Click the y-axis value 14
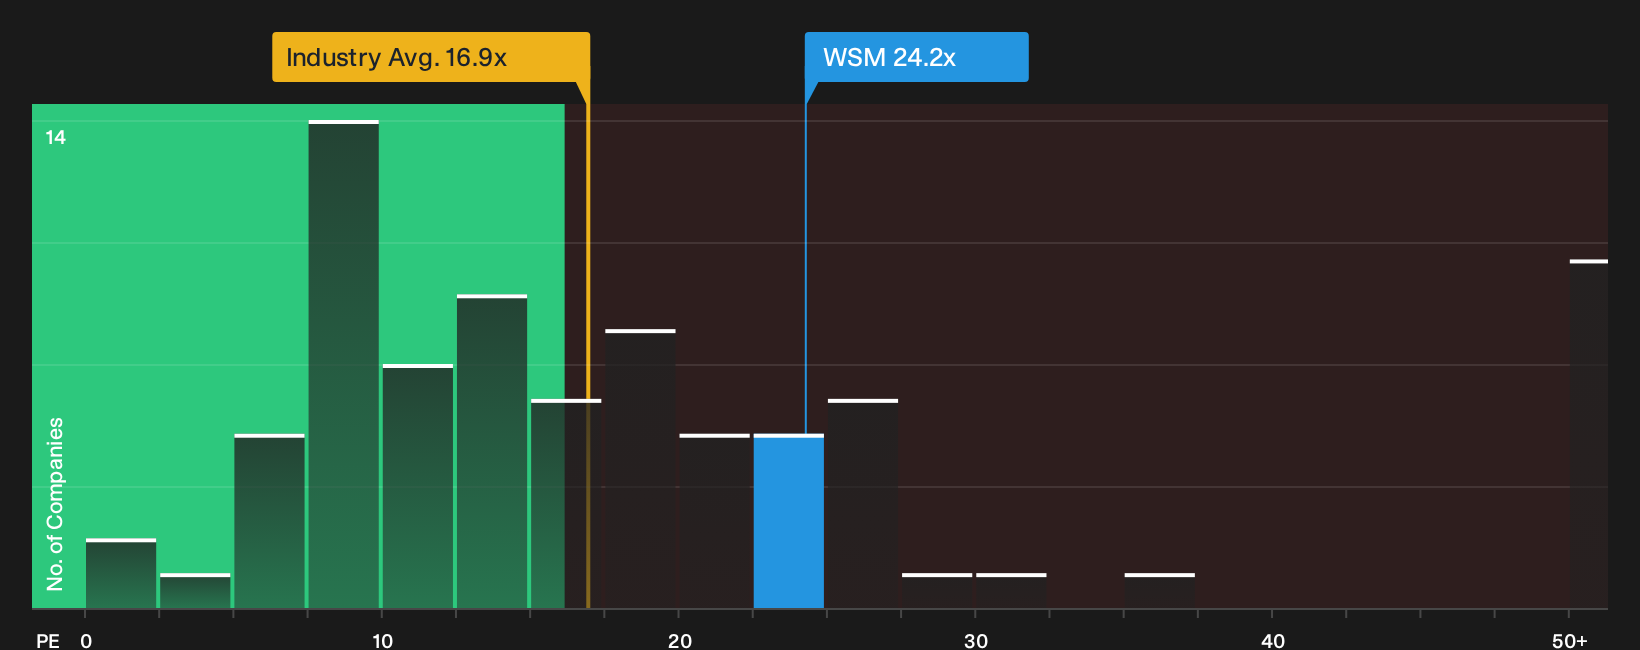1640x650 pixels. click(x=55, y=137)
